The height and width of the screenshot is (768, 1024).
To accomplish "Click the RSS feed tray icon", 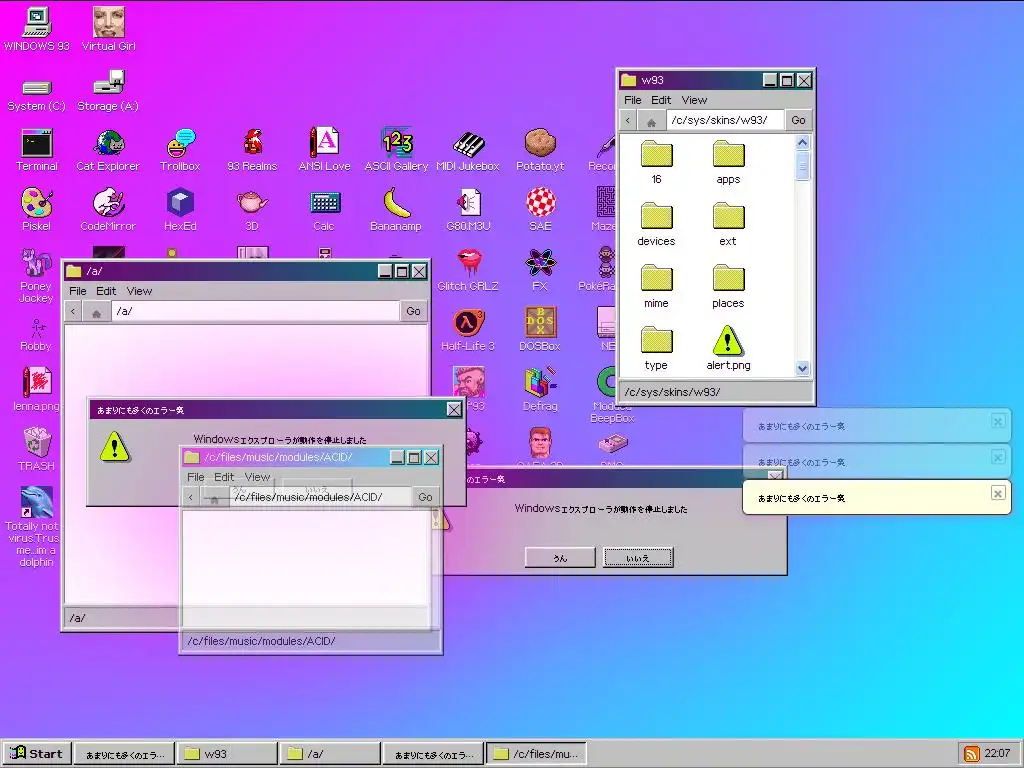I will pyautogui.click(x=971, y=754).
